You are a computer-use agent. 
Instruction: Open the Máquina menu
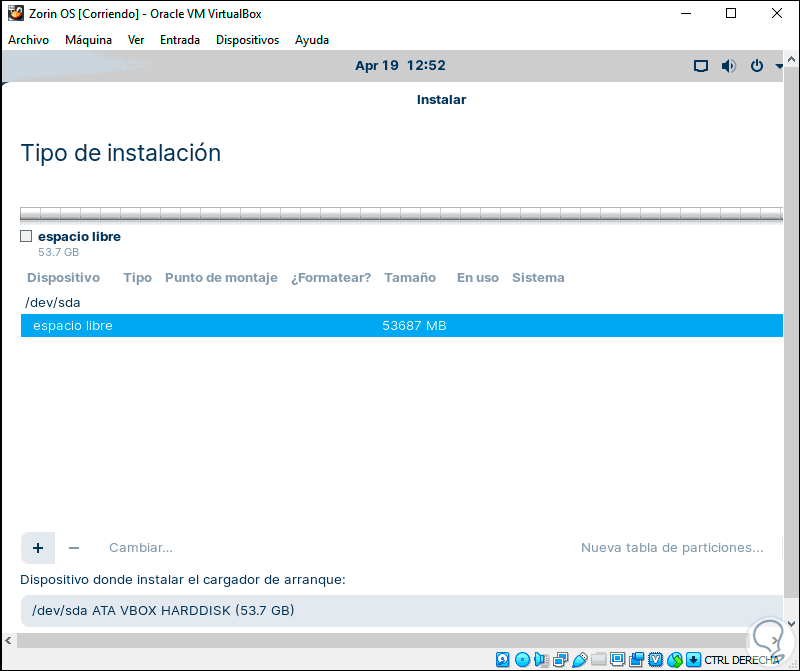pyautogui.click(x=88, y=40)
